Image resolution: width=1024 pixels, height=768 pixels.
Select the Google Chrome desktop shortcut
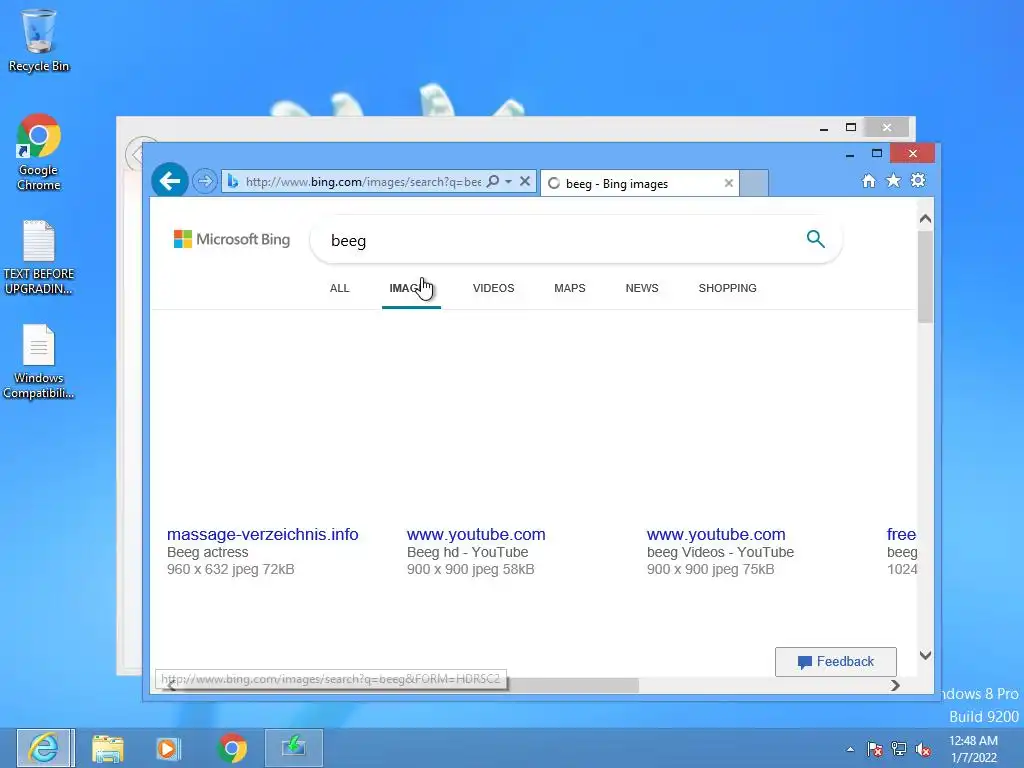pyautogui.click(x=39, y=152)
